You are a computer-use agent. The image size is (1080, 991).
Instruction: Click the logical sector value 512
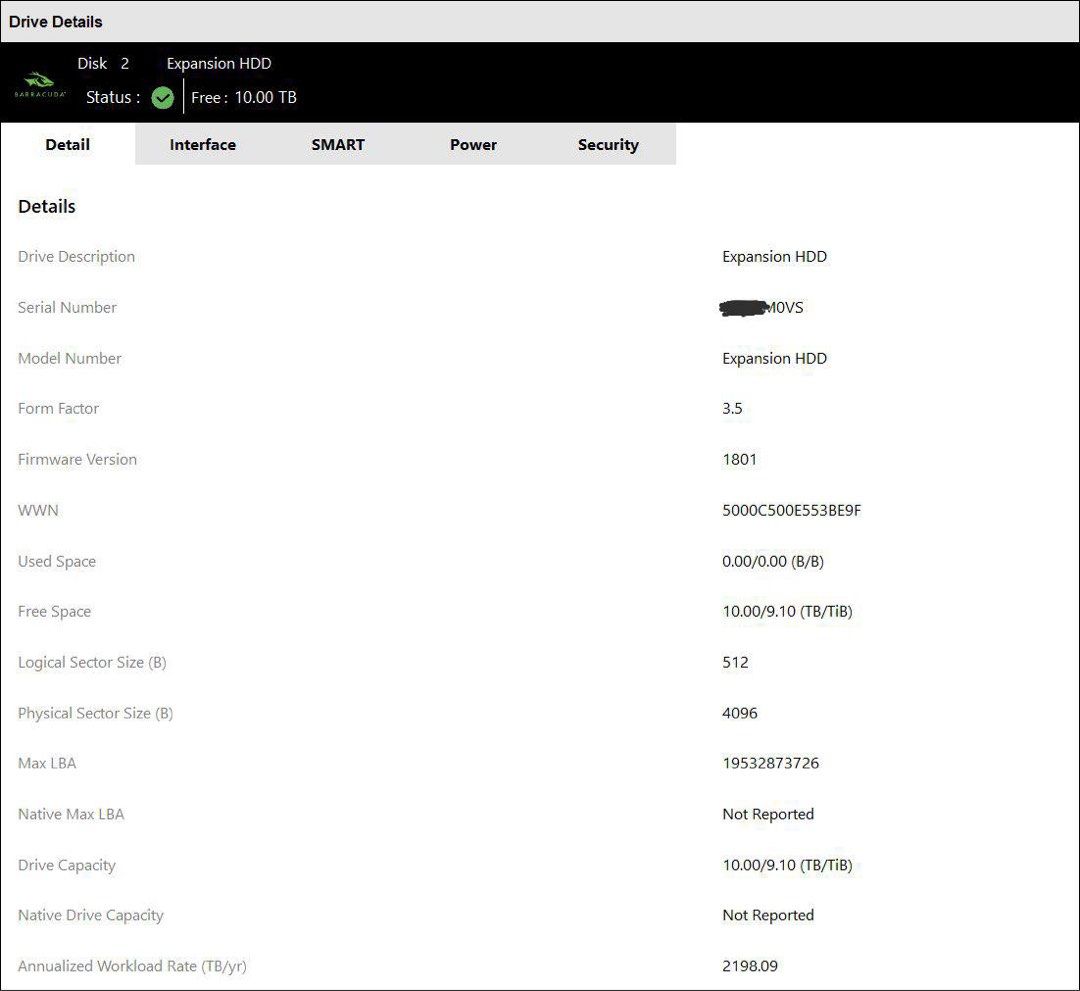click(735, 663)
